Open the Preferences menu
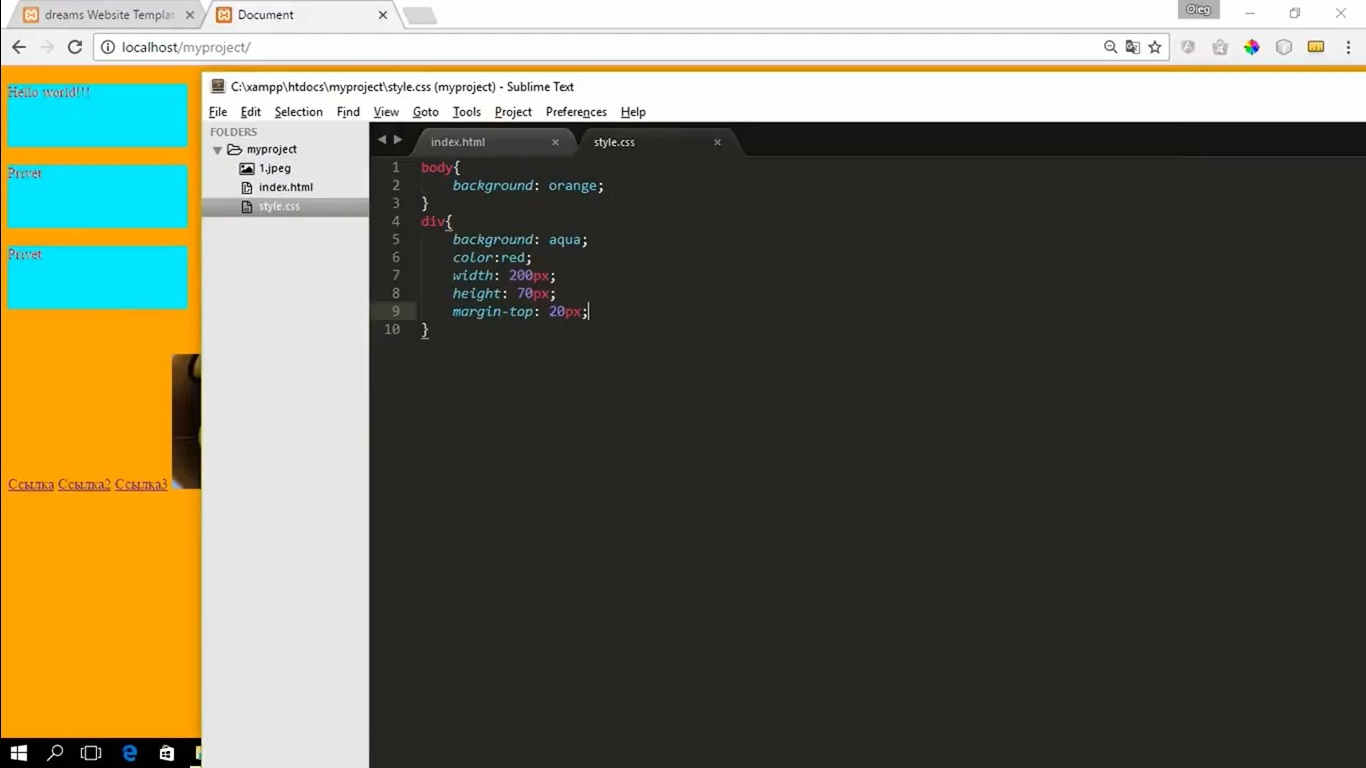1366x768 pixels. click(x=576, y=112)
